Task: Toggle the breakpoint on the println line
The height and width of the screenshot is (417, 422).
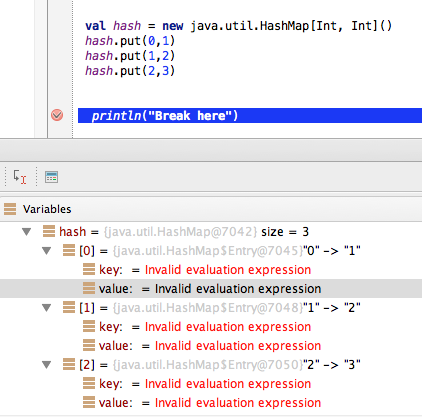Action: coord(57,115)
